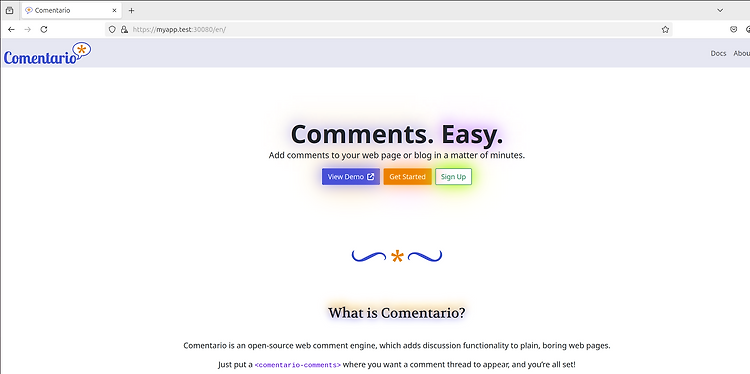Click the 'Add comments to your web page' subtitle
The height and width of the screenshot is (374, 750).
(397, 155)
